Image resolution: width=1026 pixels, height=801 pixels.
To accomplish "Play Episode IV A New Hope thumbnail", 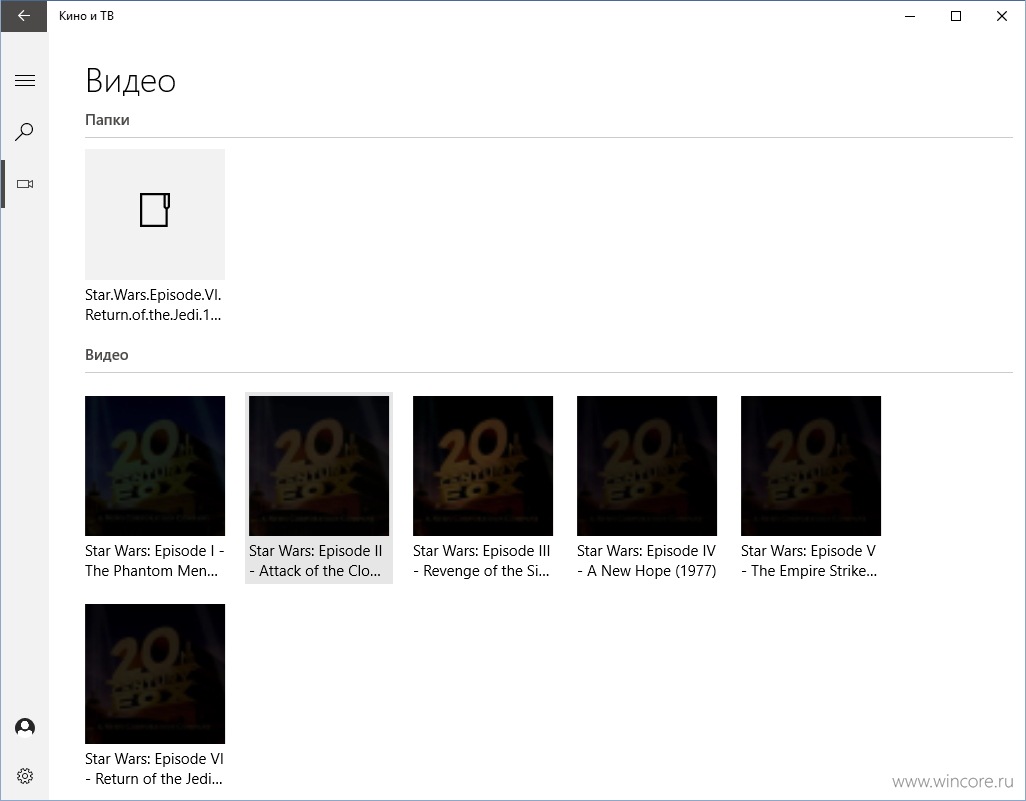I will 647,465.
